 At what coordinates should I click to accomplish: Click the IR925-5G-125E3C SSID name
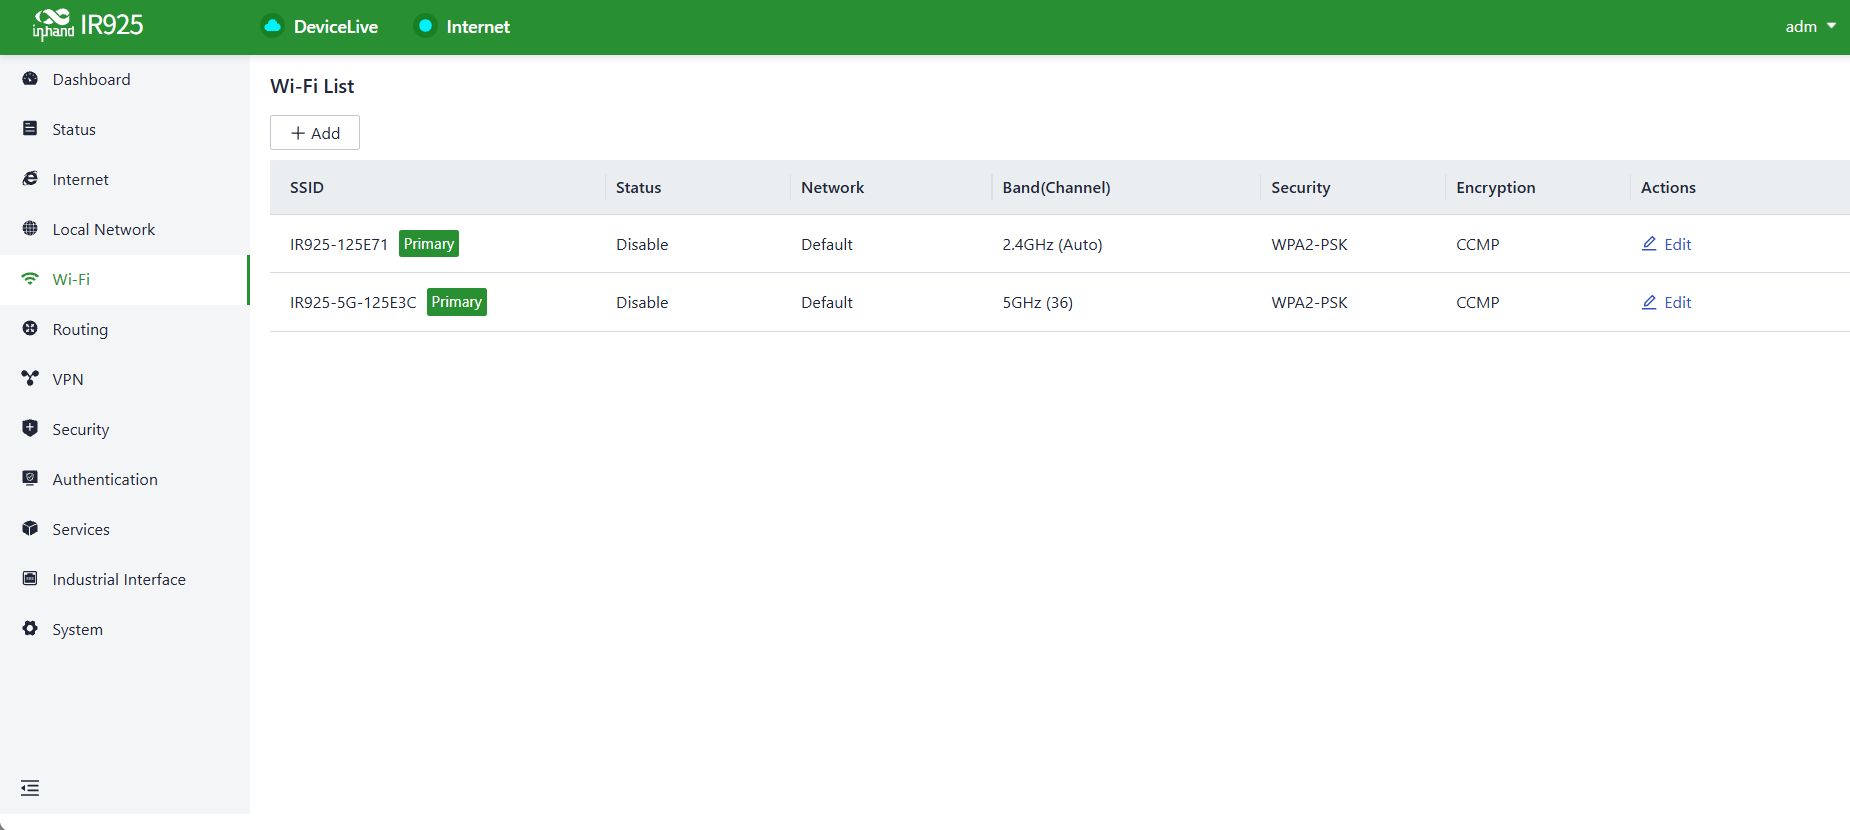coord(353,303)
